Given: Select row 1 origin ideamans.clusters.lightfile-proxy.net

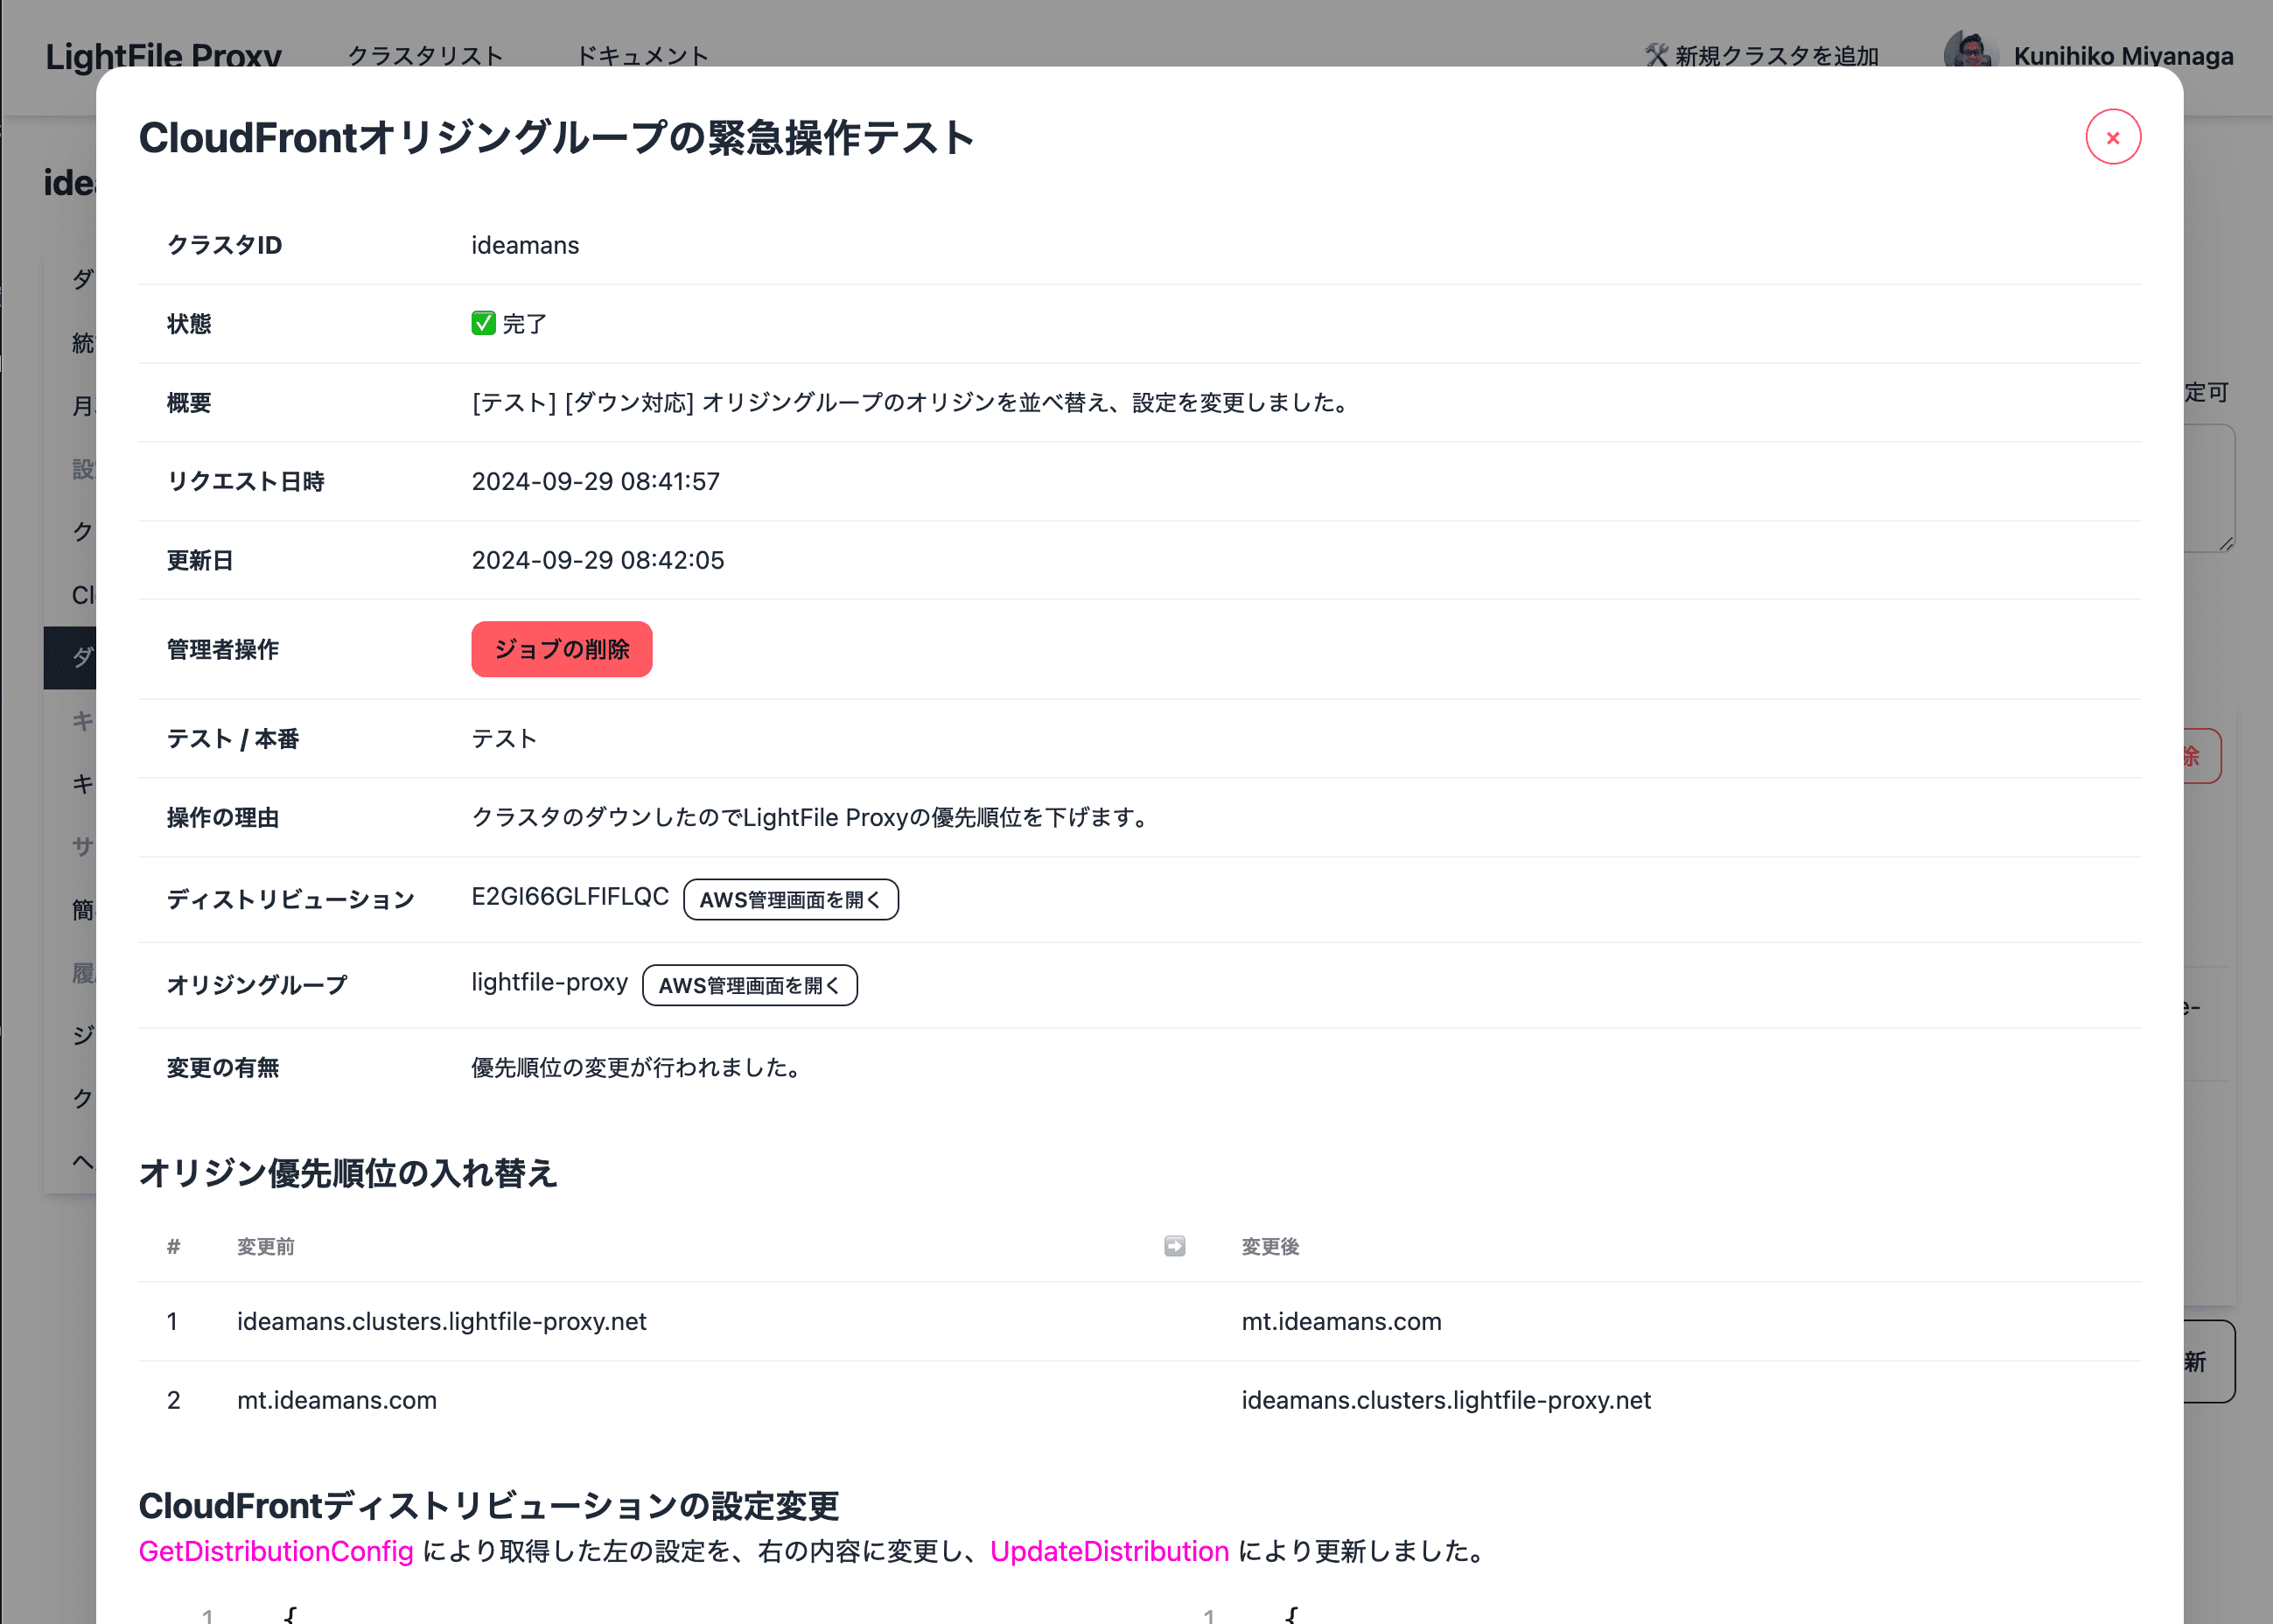Looking at the screenshot, I should click(442, 1321).
